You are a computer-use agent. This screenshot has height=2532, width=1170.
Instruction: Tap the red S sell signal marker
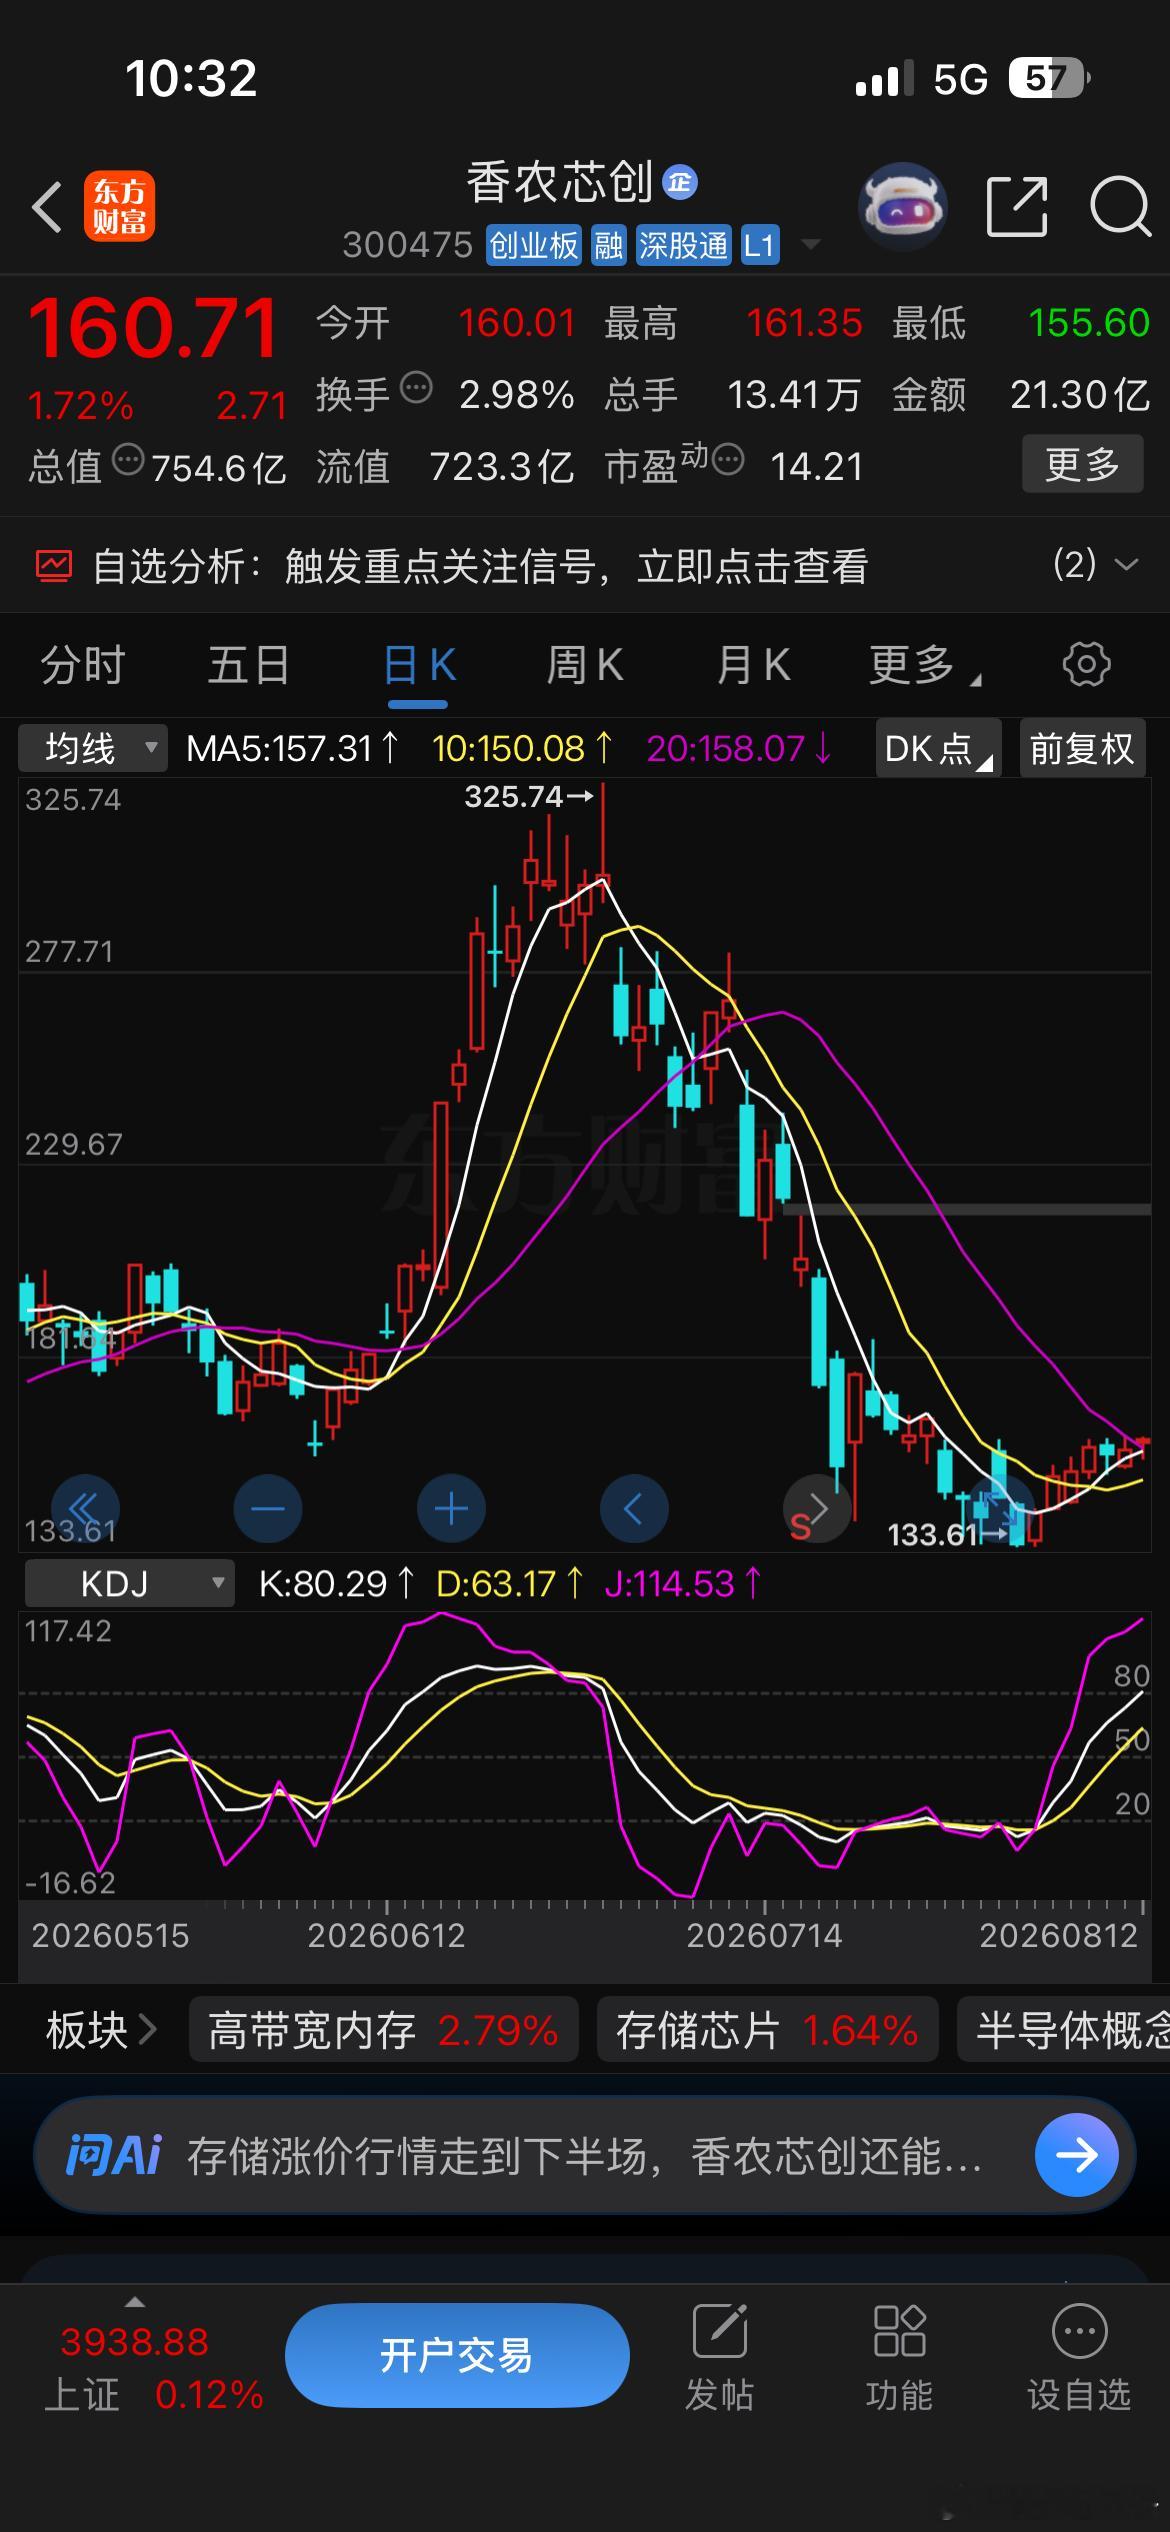(800, 1527)
